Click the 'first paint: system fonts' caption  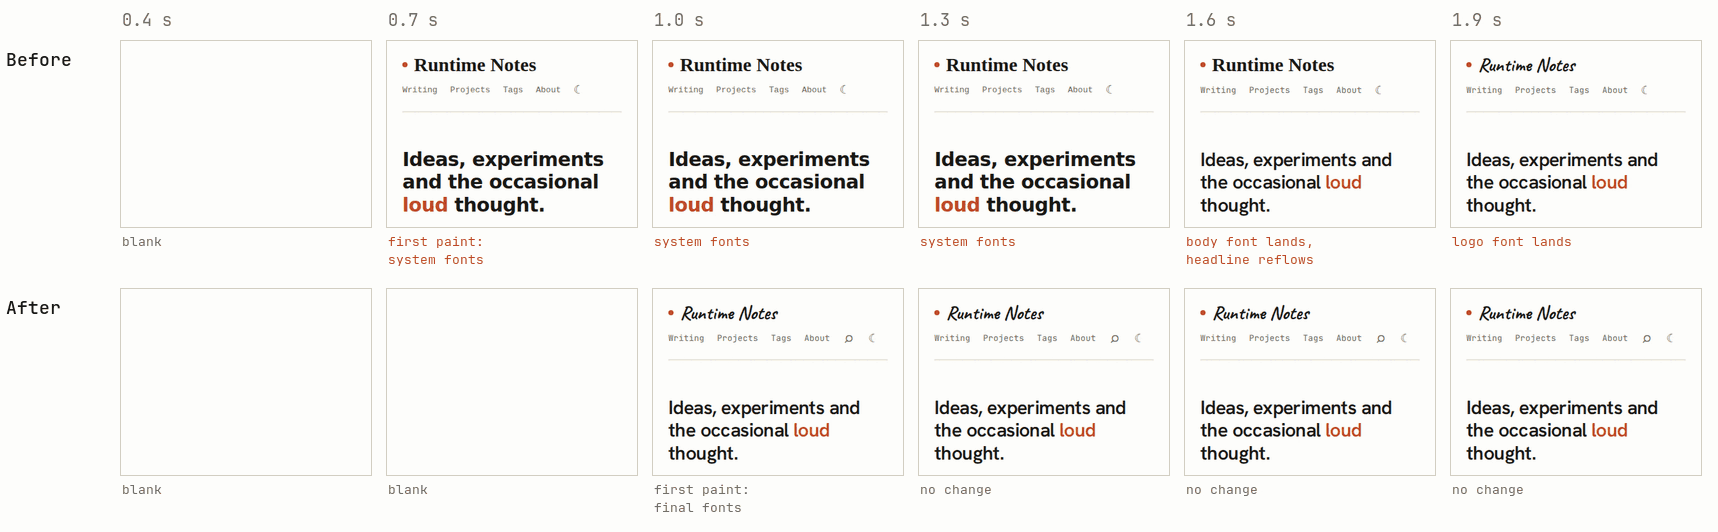tap(436, 251)
